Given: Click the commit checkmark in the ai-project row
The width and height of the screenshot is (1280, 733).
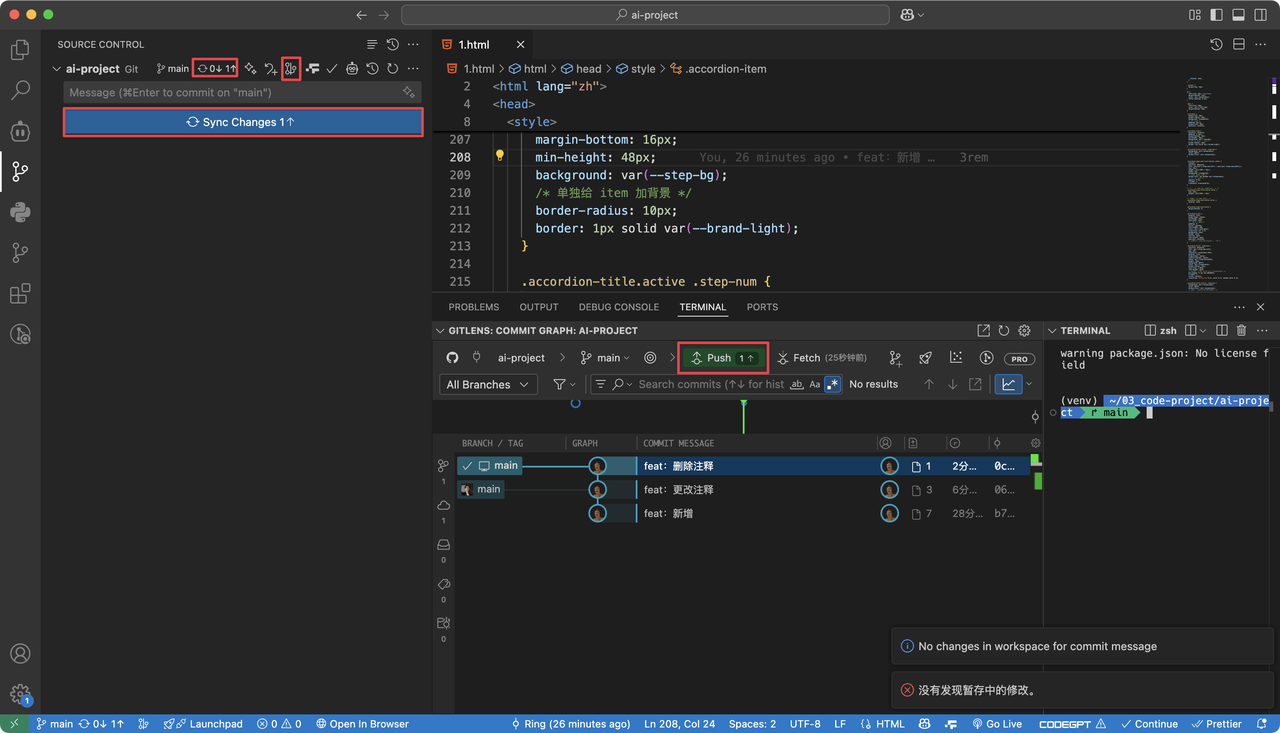Looking at the screenshot, I should (x=332, y=69).
